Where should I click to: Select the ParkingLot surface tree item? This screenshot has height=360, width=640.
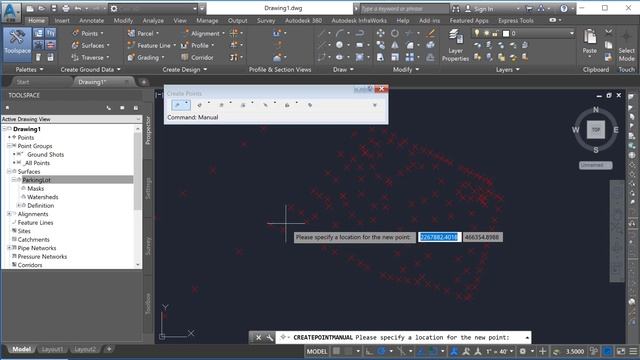click(x=36, y=180)
